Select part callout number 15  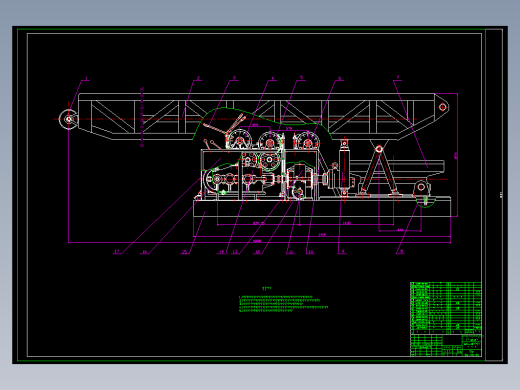point(185,252)
